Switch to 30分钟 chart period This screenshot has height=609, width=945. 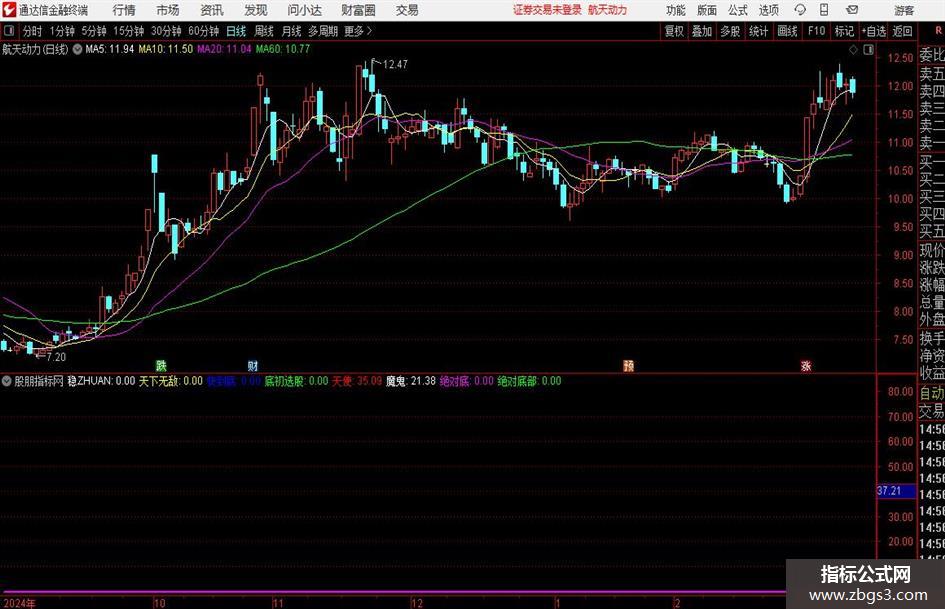tap(166, 31)
